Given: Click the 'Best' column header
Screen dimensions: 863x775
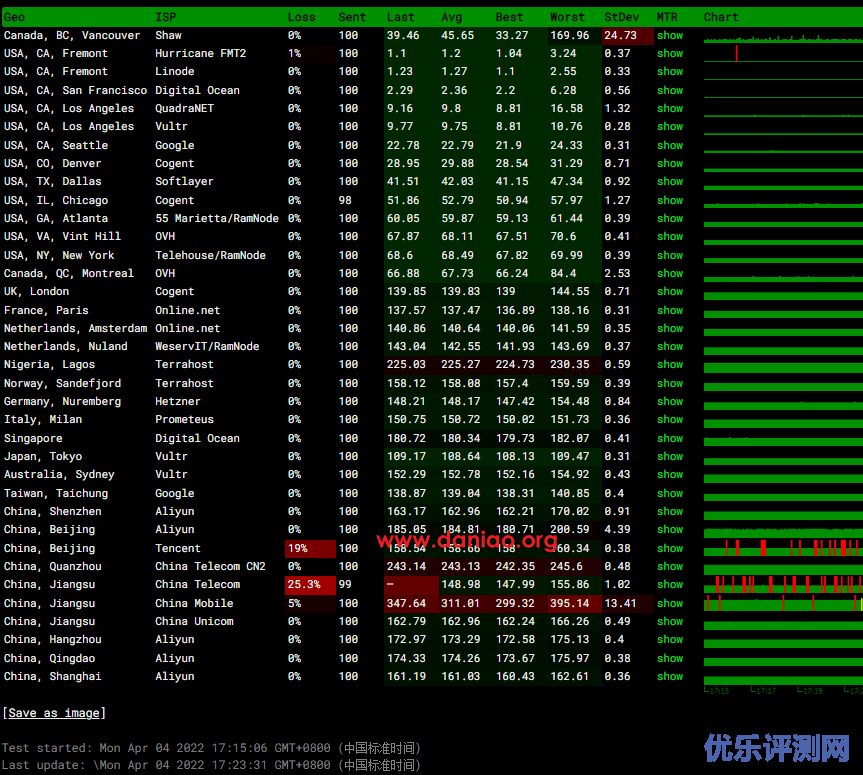Looking at the screenshot, I should click(x=510, y=17).
